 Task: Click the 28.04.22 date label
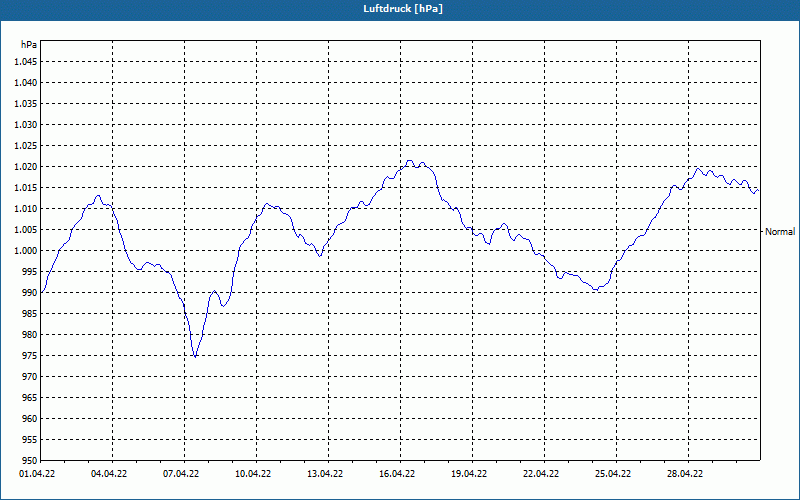coord(685,474)
